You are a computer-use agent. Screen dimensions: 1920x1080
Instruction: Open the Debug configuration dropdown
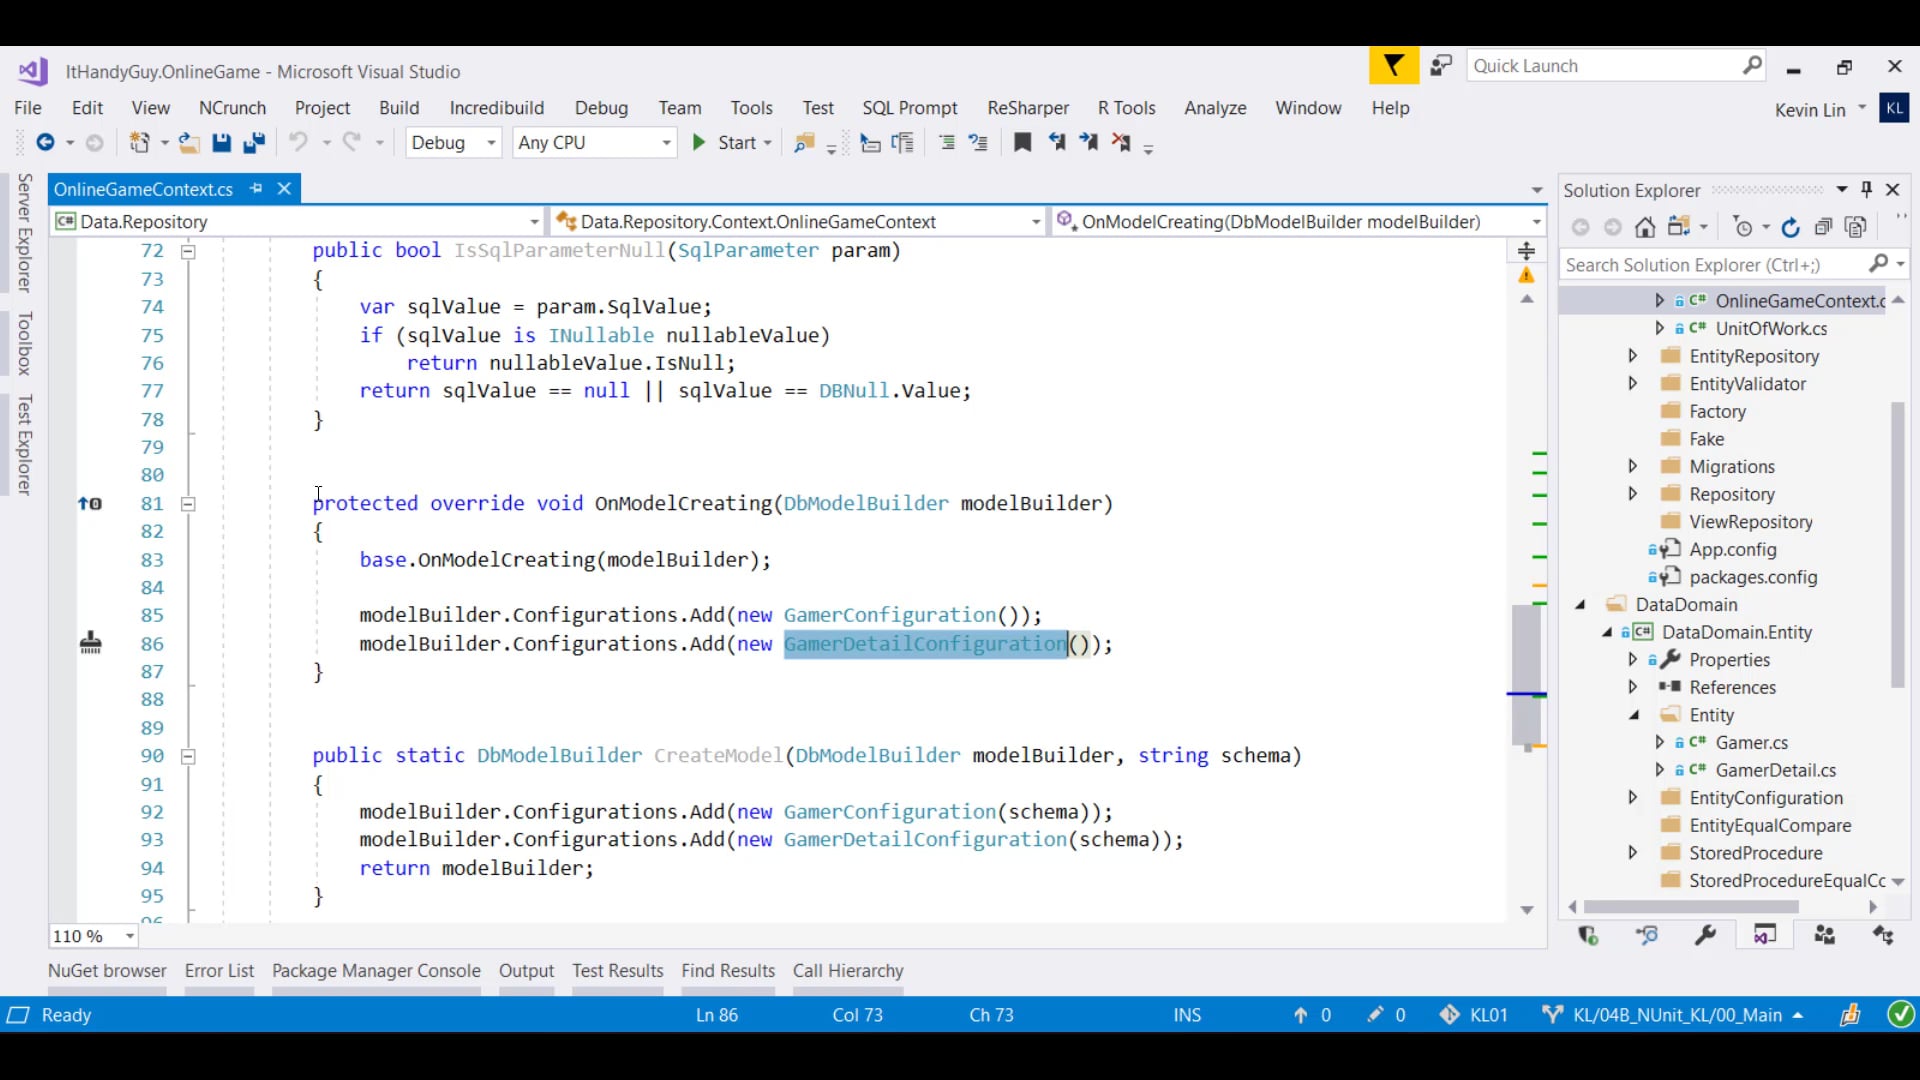(491, 143)
